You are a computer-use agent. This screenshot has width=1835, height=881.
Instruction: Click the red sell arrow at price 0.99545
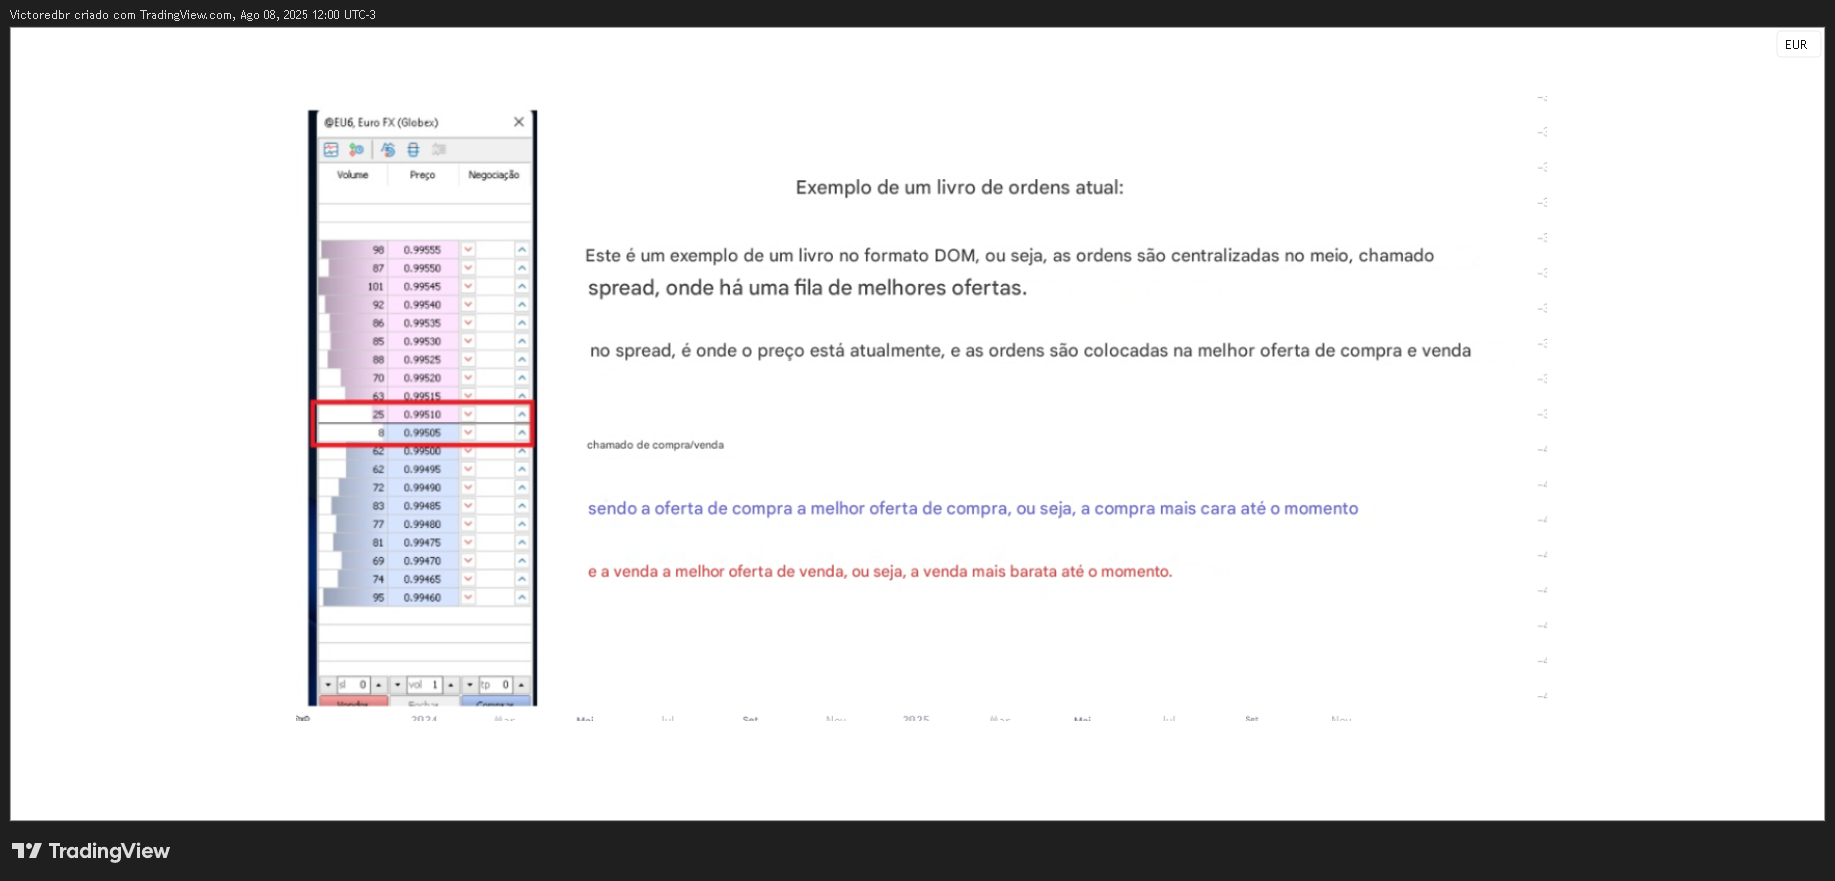point(468,286)
